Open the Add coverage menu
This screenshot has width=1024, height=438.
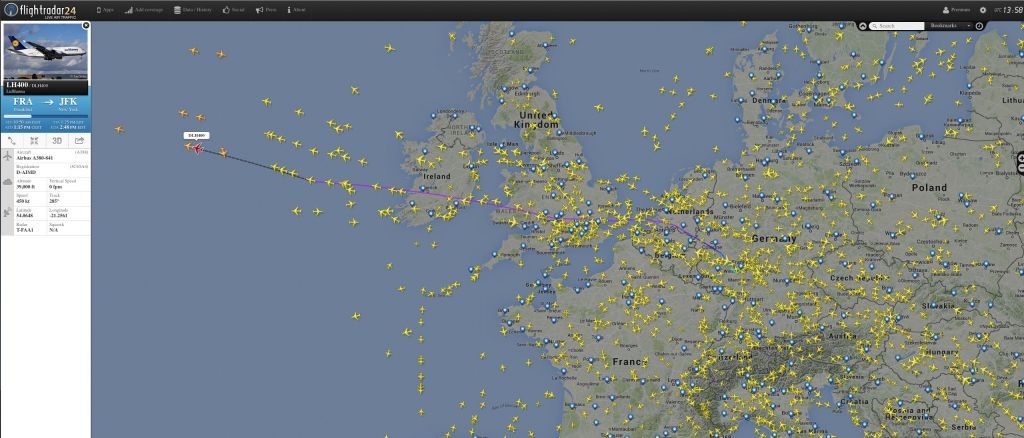pyautogui.click(x=144, y=10)
